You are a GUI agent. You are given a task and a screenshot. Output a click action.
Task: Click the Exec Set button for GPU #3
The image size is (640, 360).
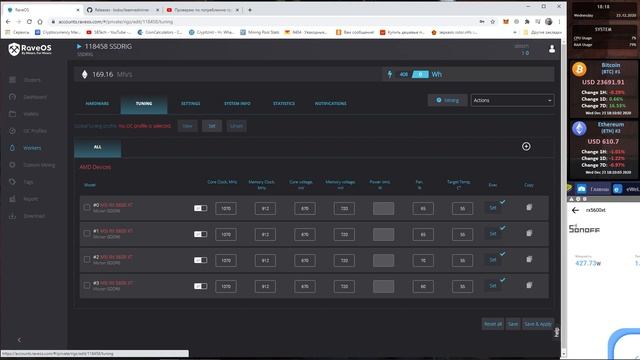pyautogui.click(x=493, y=286)
